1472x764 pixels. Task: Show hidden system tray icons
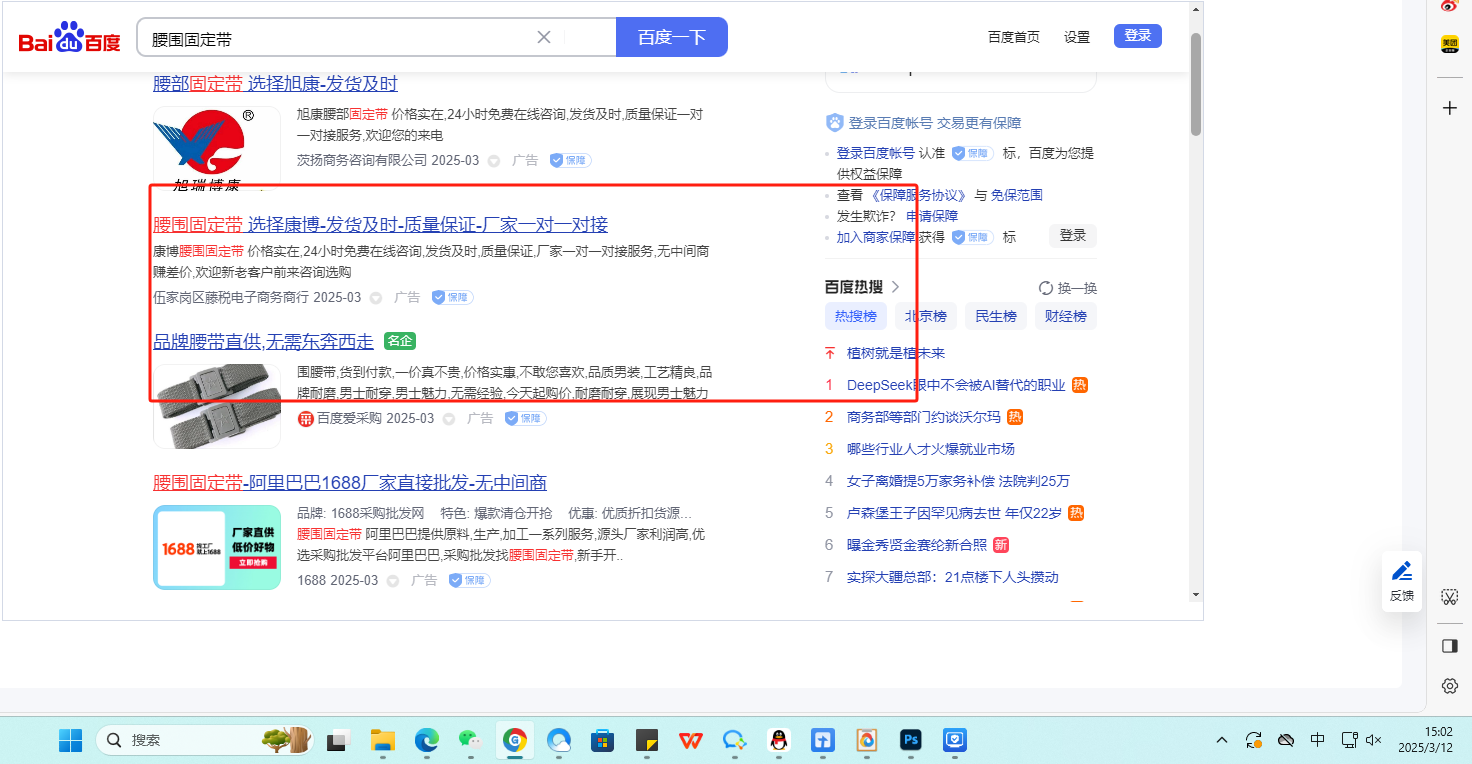1222,740
